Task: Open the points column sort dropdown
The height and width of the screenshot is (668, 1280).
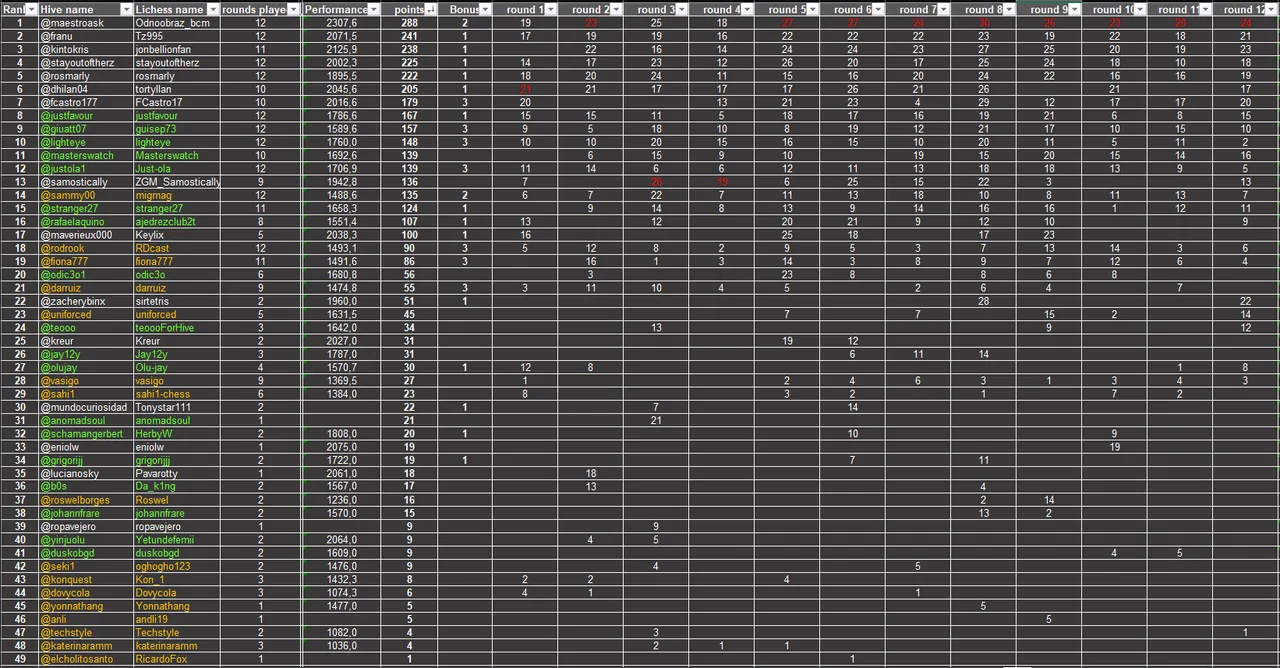Action: (x=430, y=9)
